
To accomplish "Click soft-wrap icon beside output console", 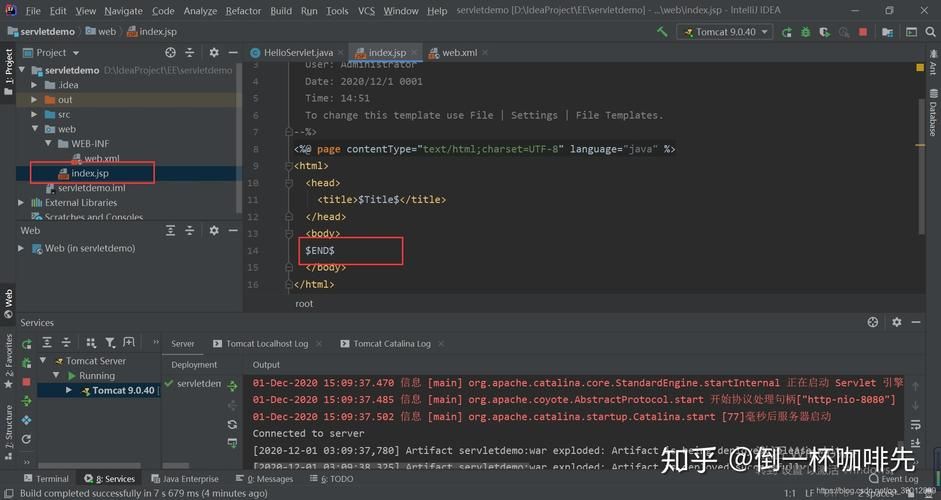I will (x=915, y=424).
